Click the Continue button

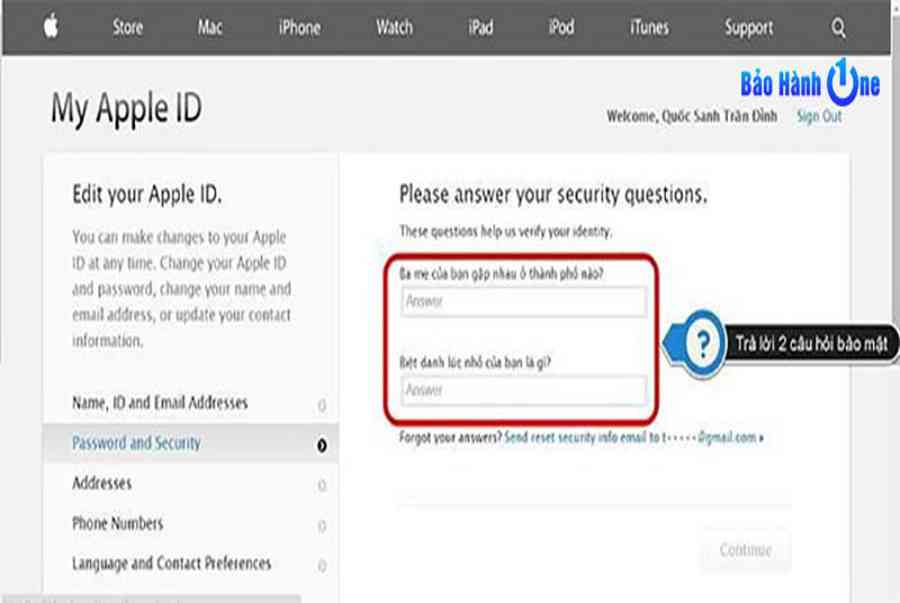(746, 550)
